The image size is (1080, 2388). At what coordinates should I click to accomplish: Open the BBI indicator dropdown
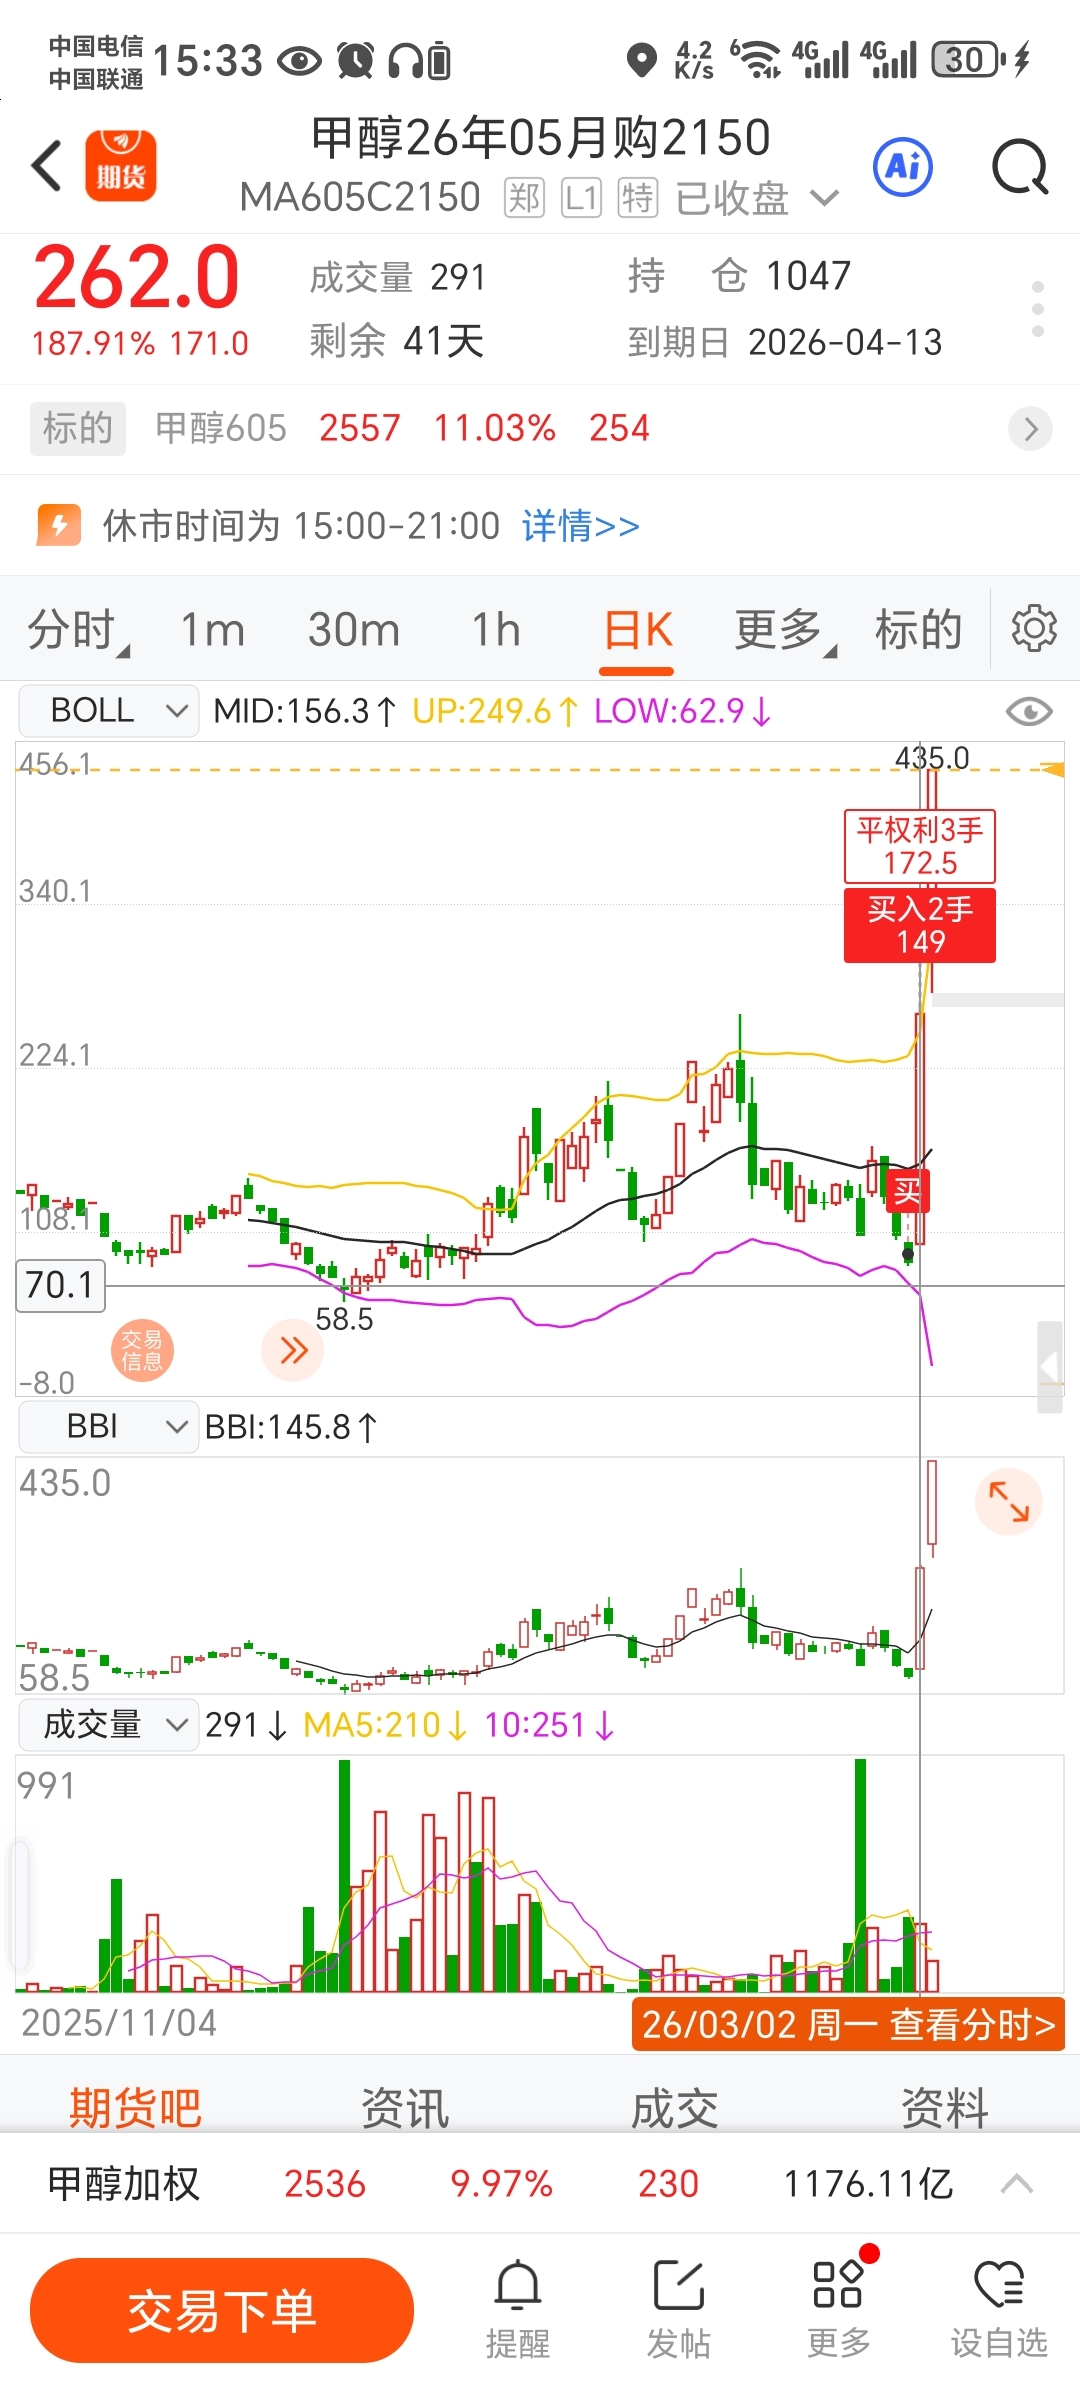pos(108,1426)
